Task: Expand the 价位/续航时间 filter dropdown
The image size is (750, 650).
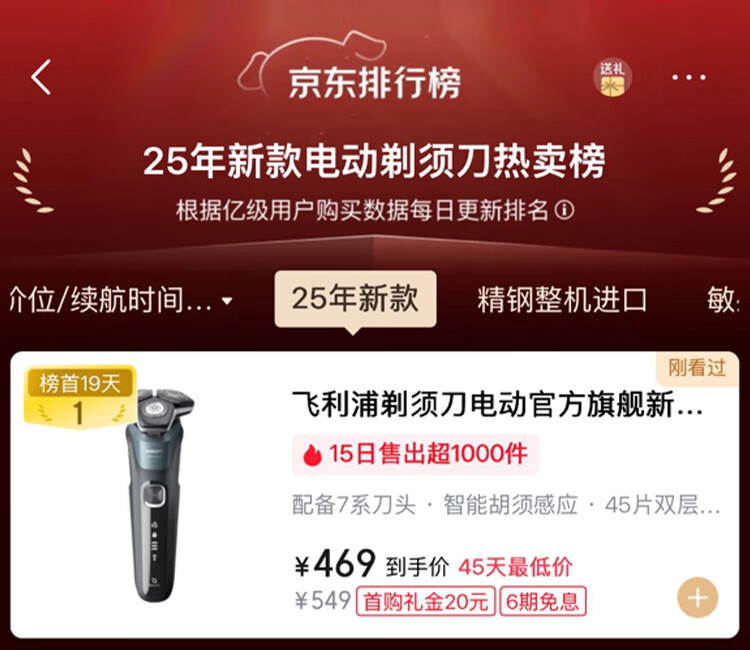Action: pos(121,300)
